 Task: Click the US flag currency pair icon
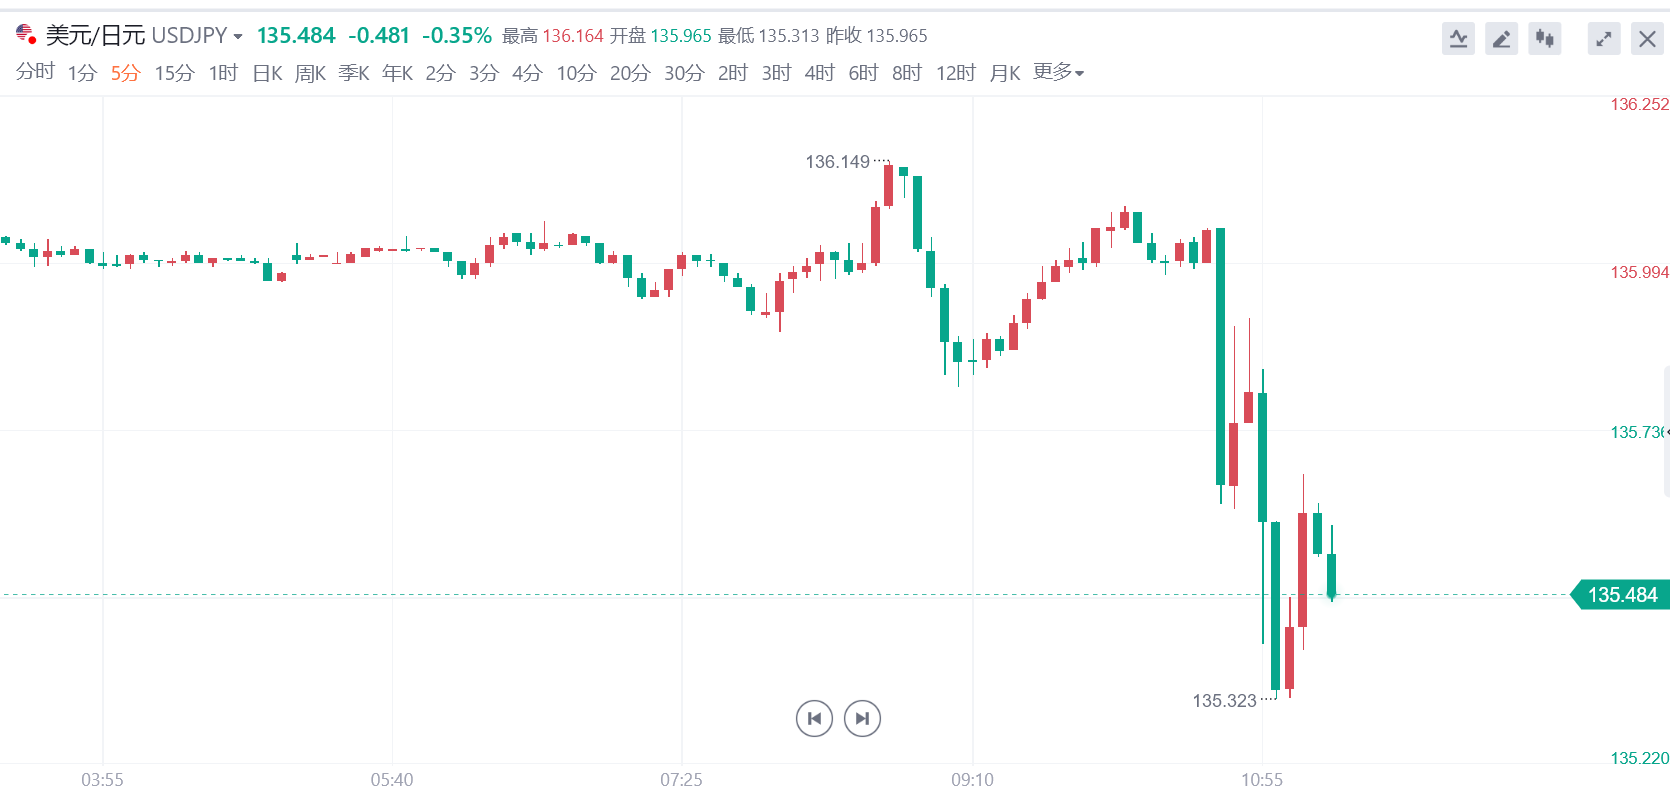(x=26, y=35)
